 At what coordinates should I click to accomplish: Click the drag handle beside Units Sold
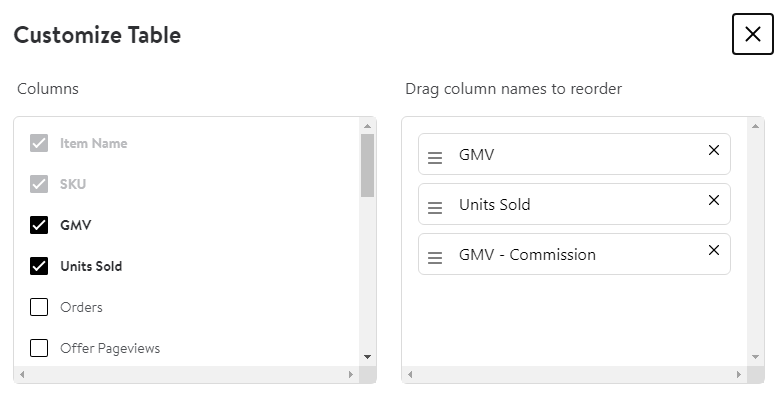coord(435,208)
